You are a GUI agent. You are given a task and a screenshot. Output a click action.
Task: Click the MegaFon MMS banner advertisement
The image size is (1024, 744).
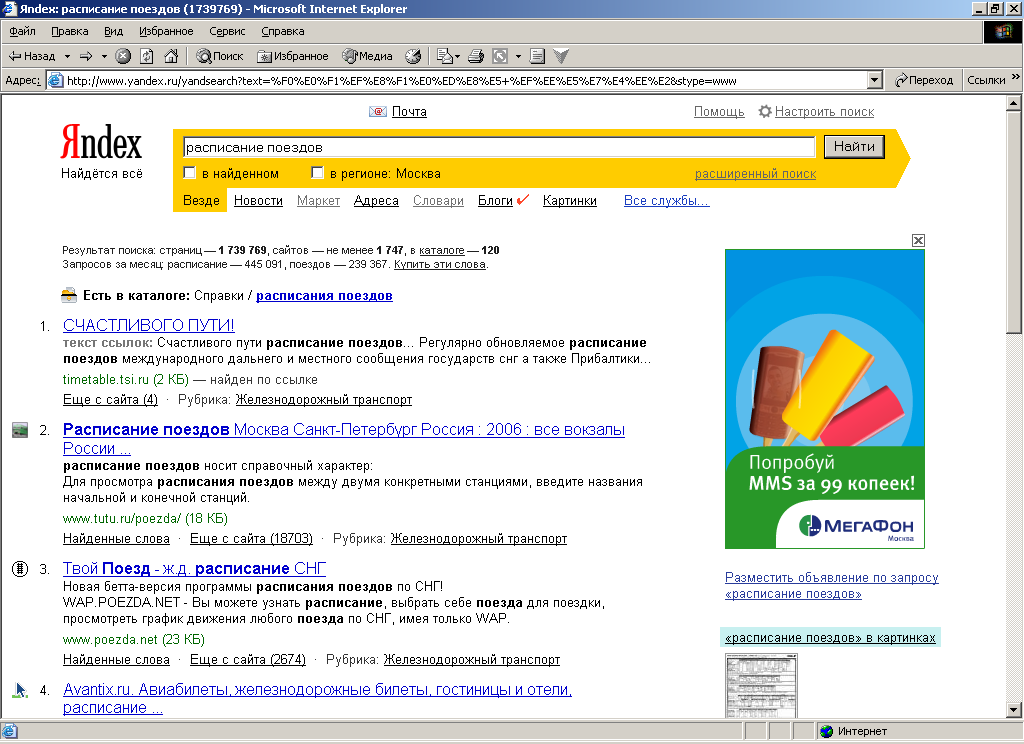(825, 398)
